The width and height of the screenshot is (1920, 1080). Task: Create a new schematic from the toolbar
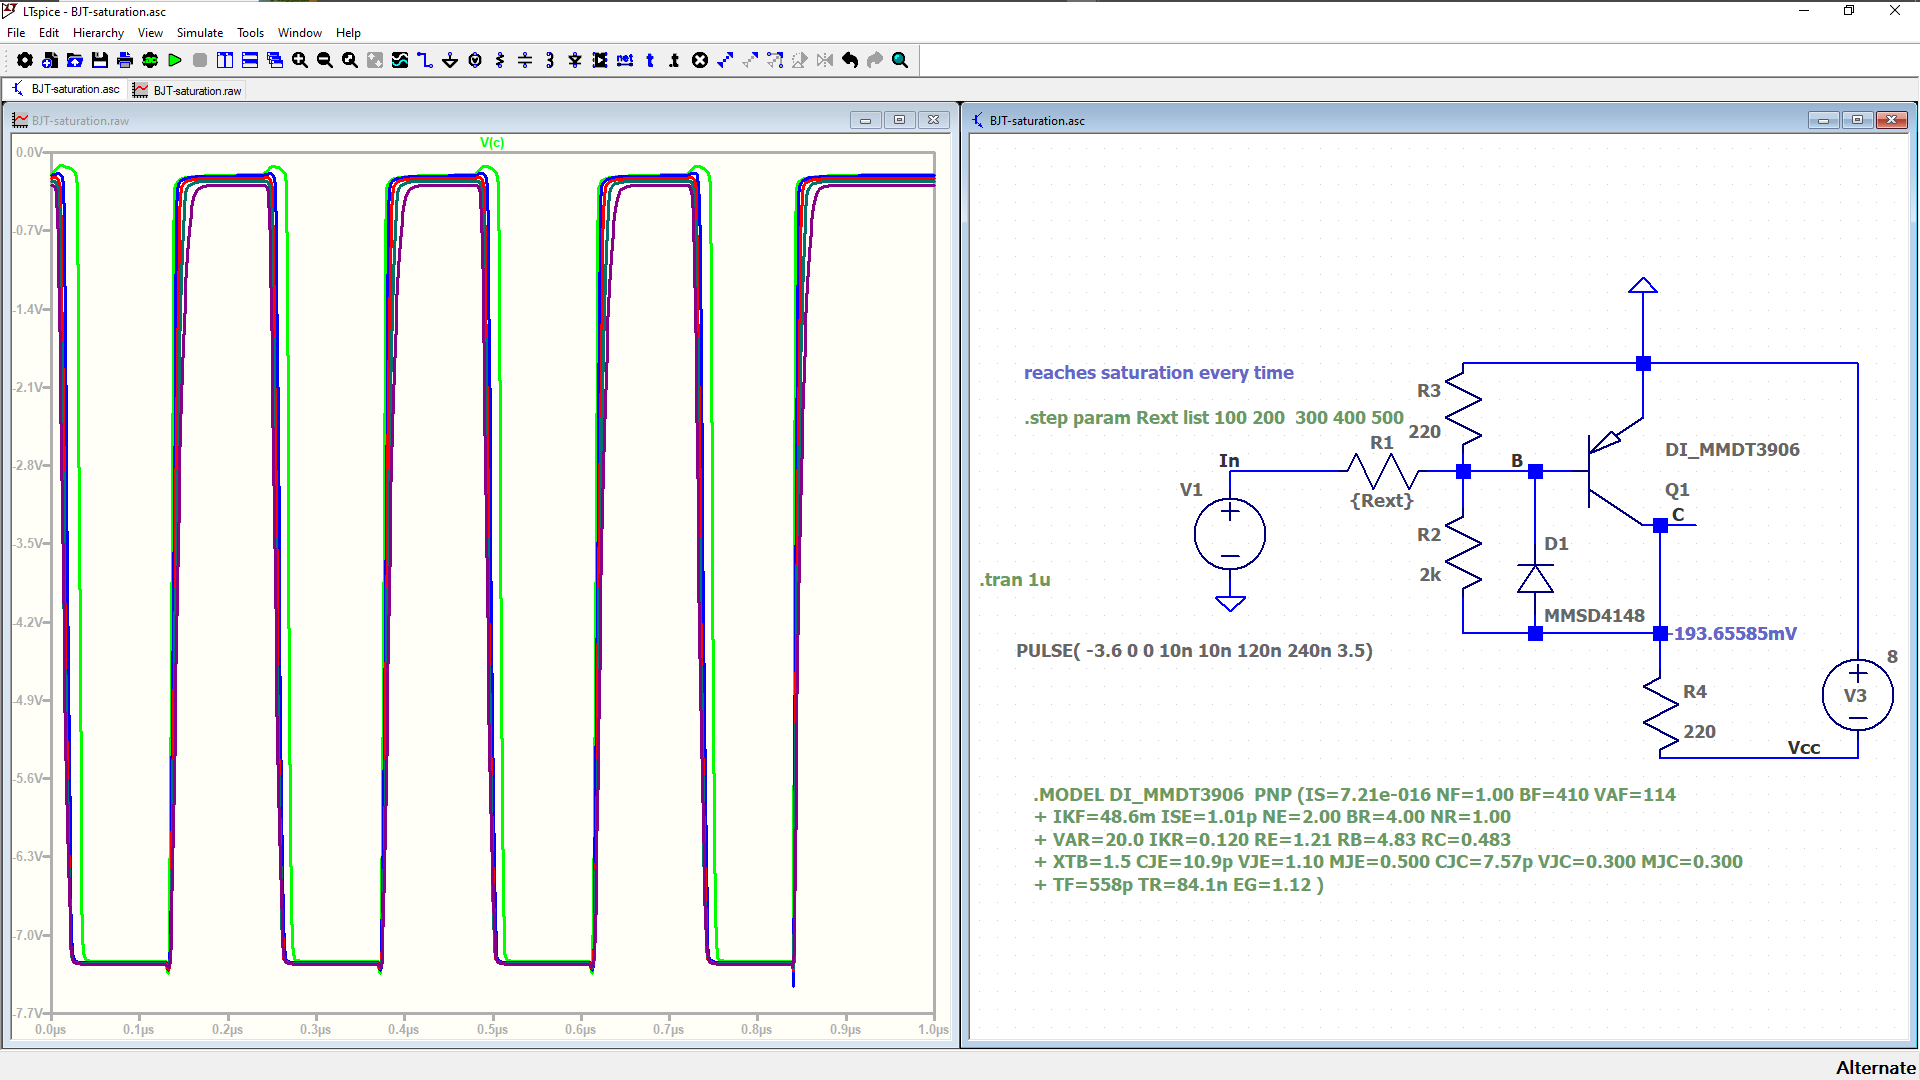tap(50, 60)
